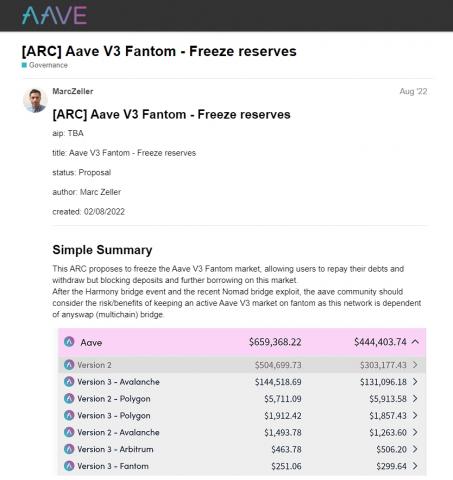Click the Version 2 - Avalanche icon
Image resolution: width=453 pixels, height=480 pixels.
pyautogui.click(x=69, y=432)
